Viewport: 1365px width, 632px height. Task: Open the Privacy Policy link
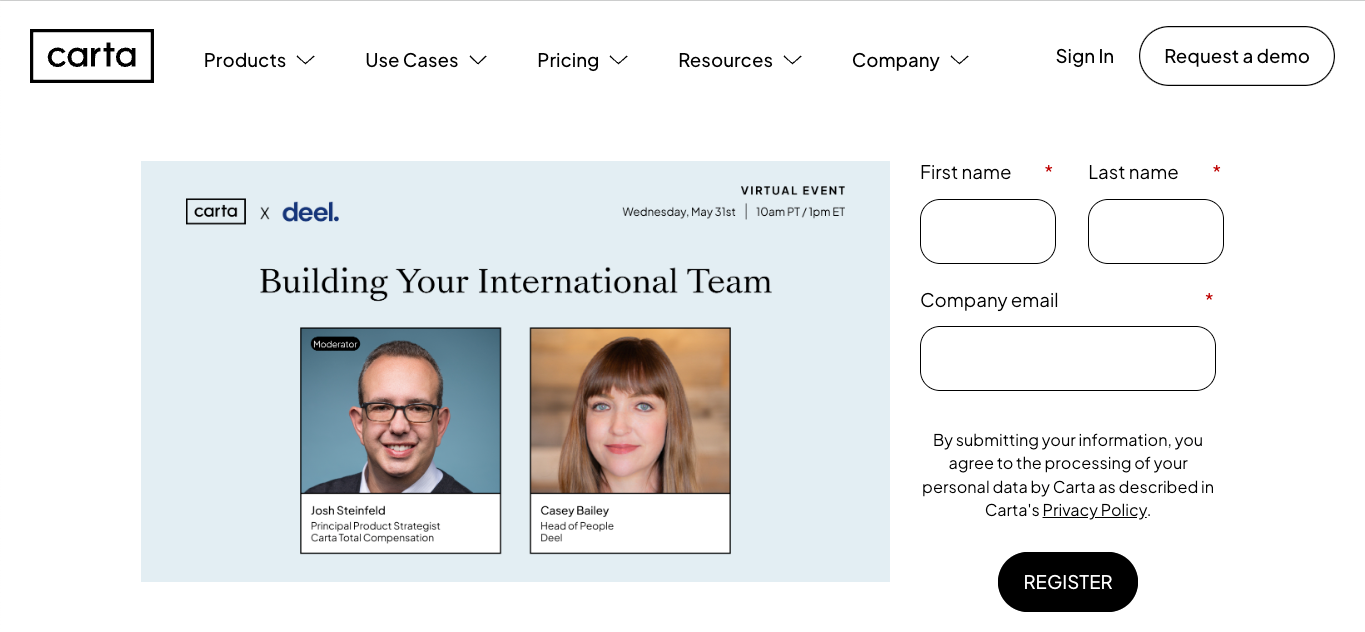1095,510
